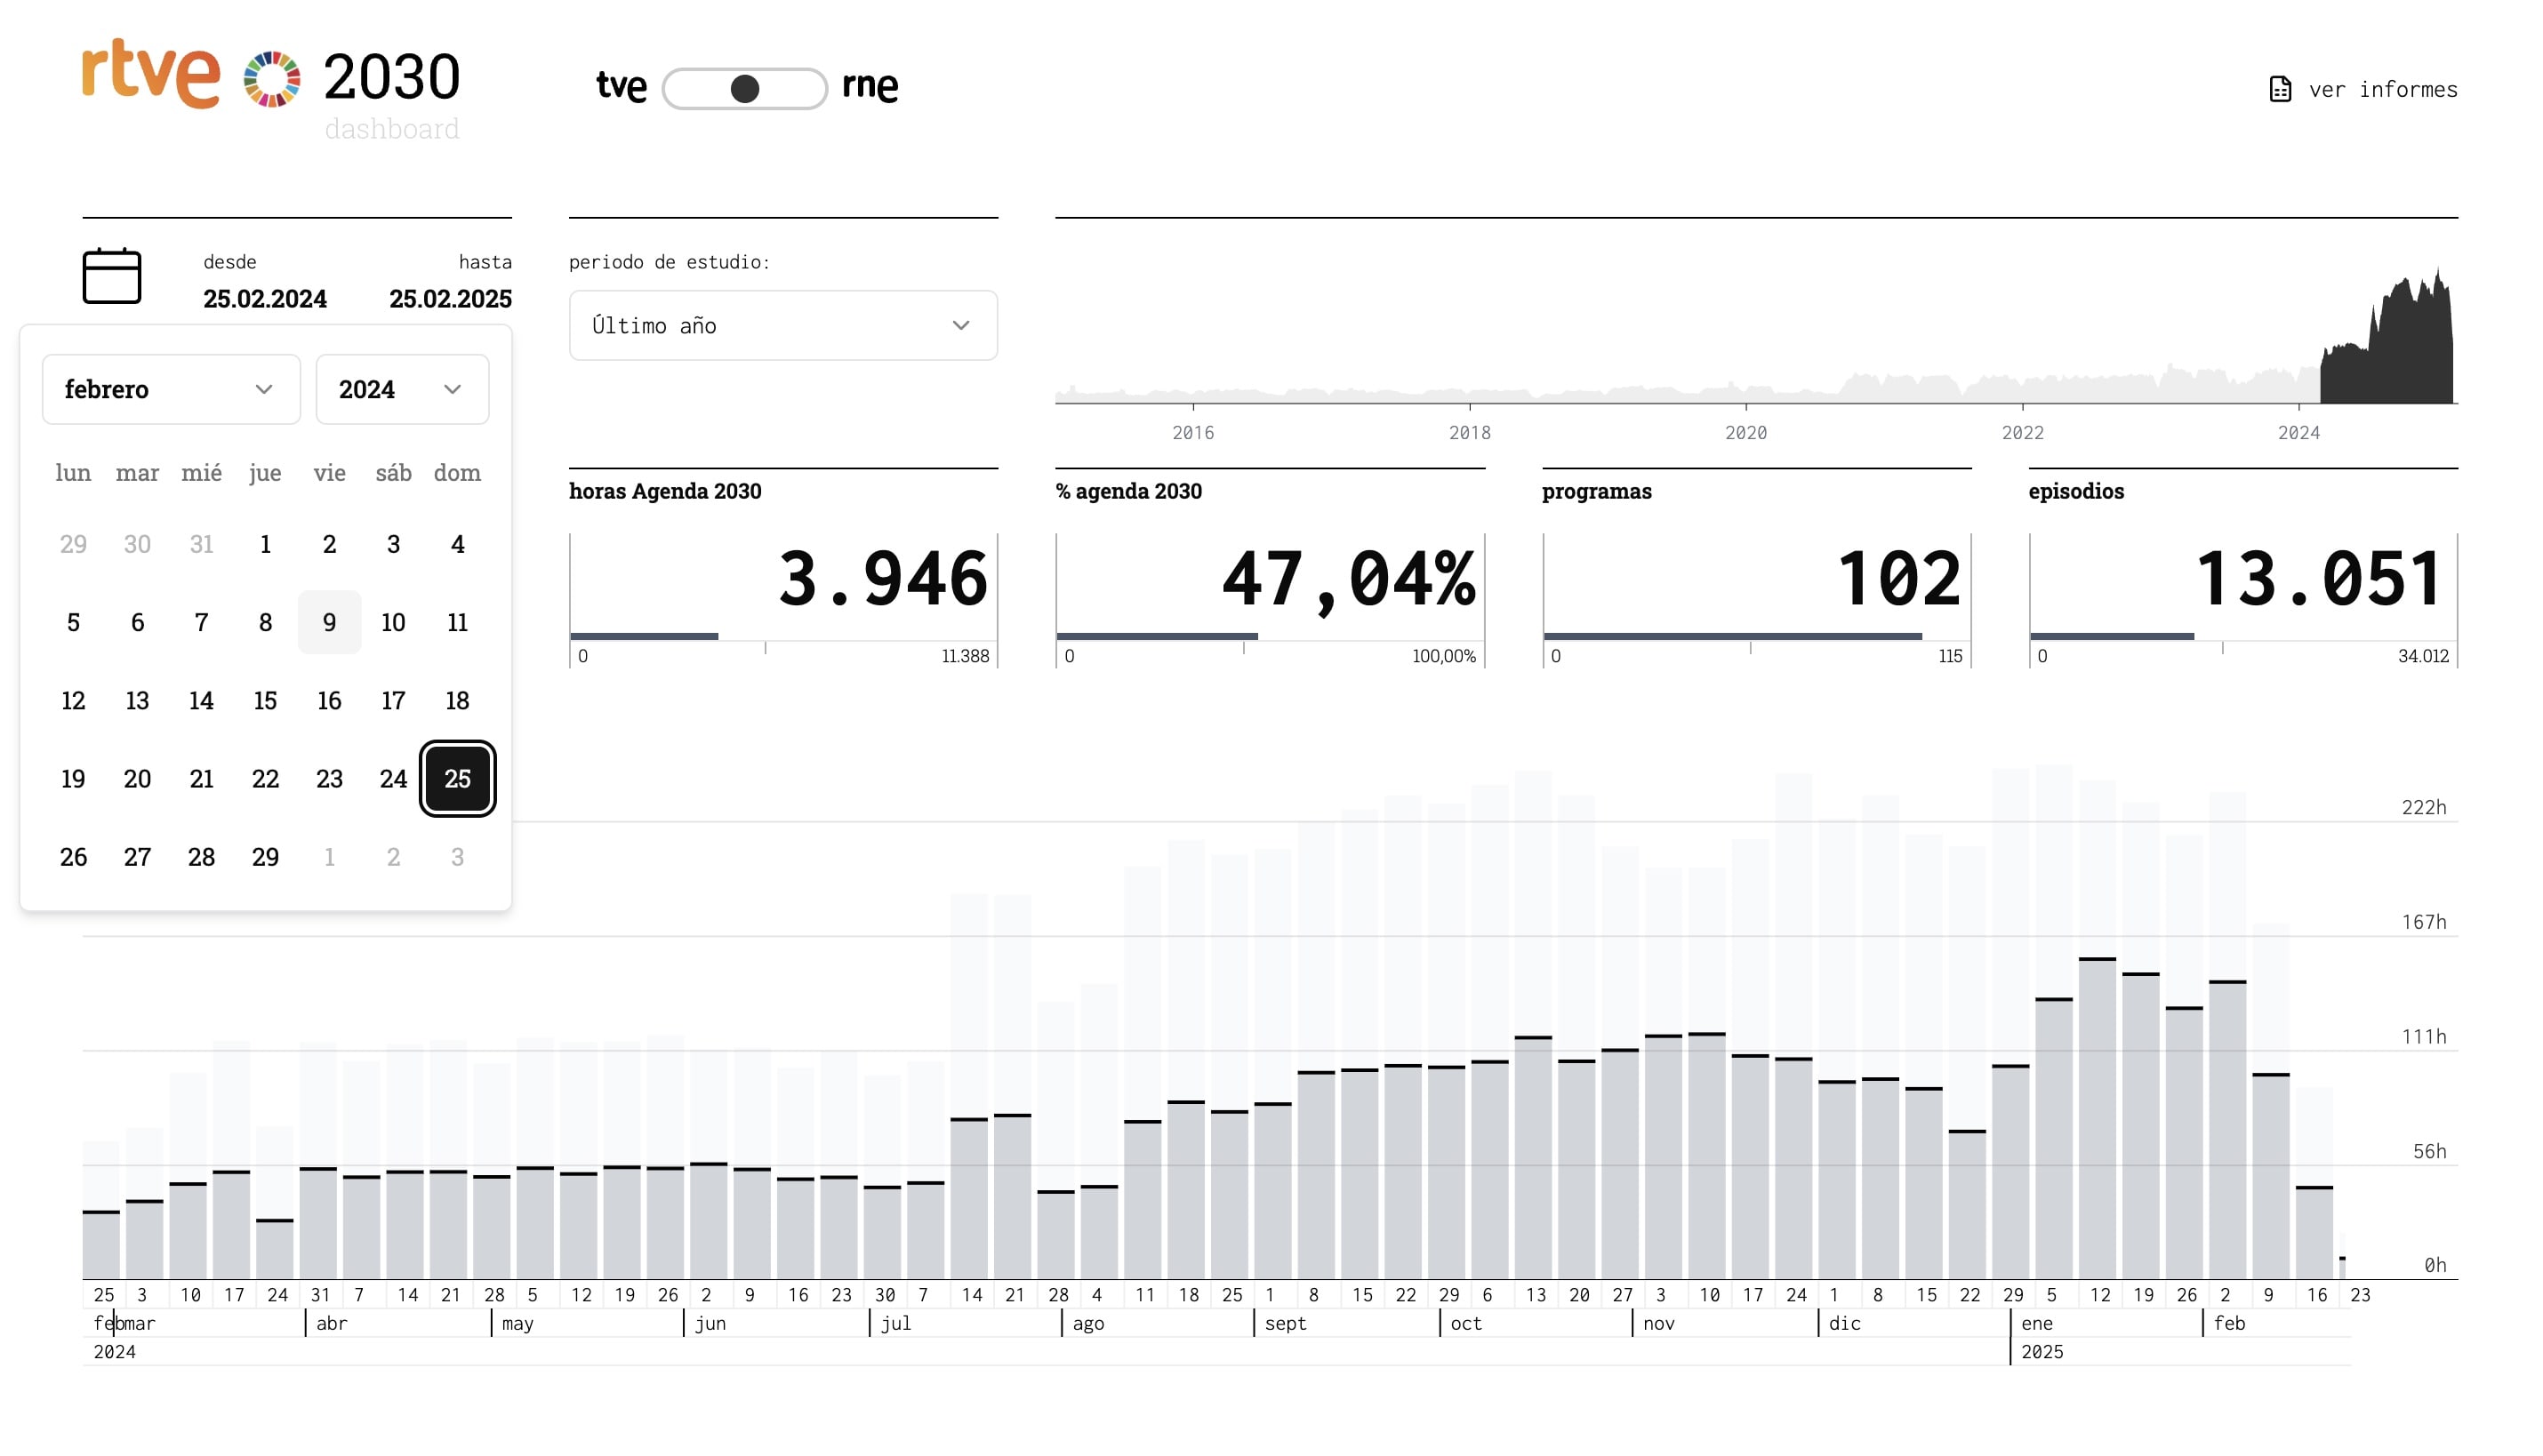This screenshot has height=1456, width=2543.
Task: Click greyed-out day 31 of January
Action: (201, 544)
